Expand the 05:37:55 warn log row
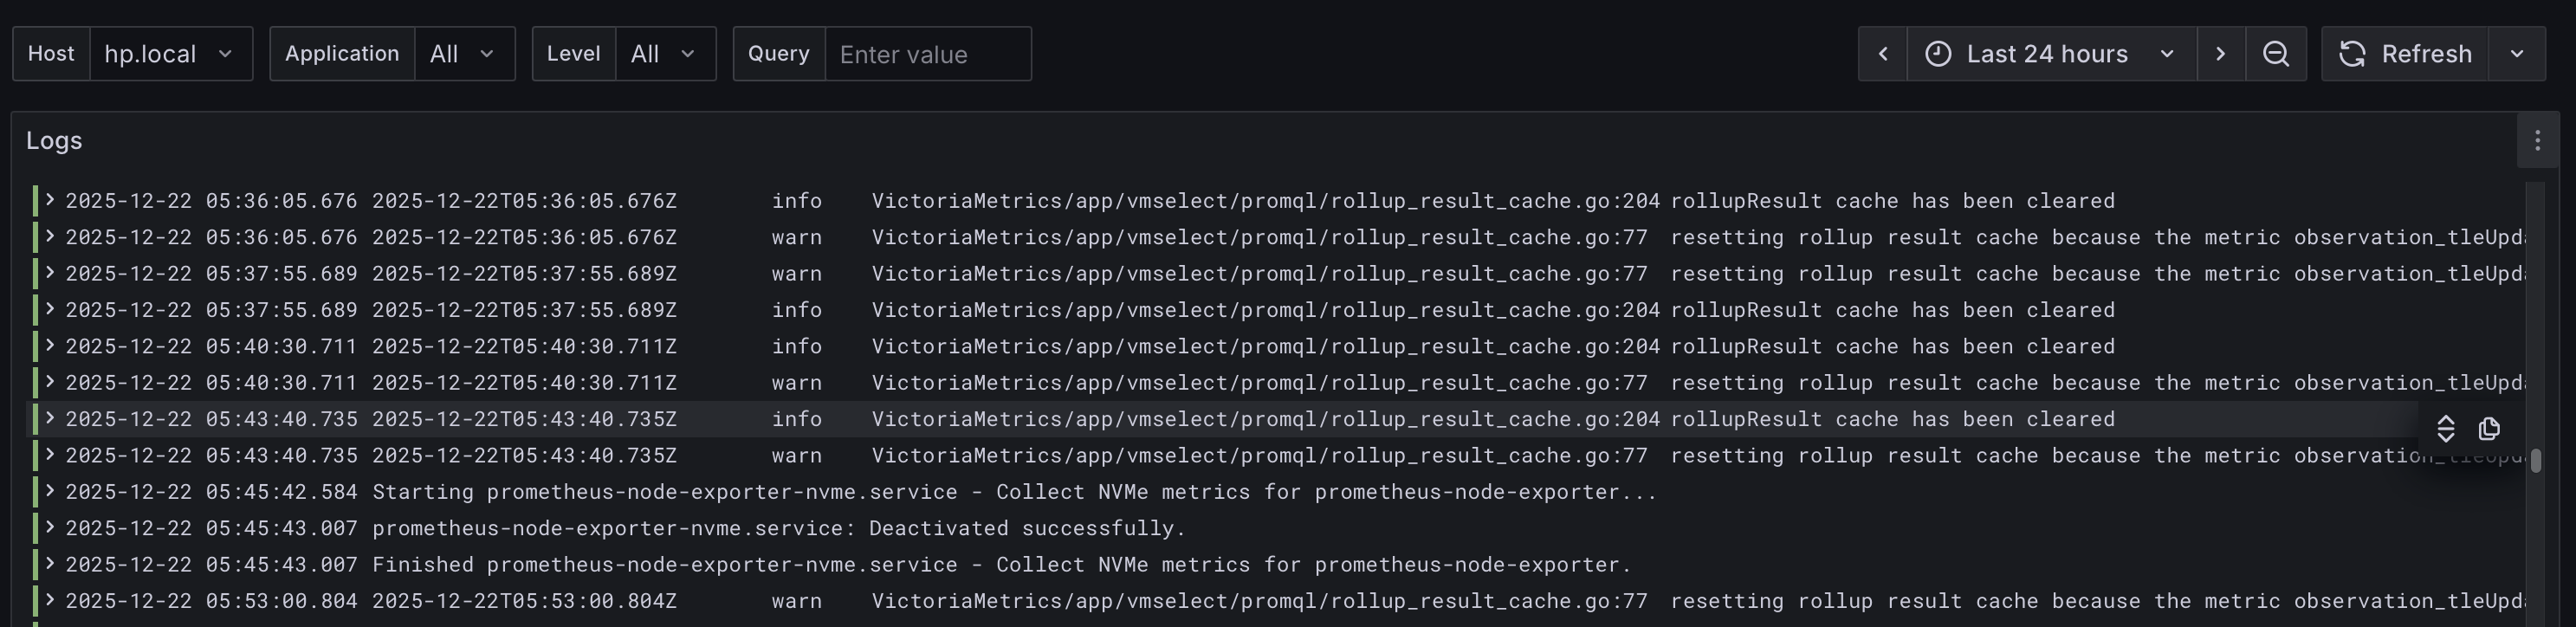The image size is (2576, 627). point(49,273)
